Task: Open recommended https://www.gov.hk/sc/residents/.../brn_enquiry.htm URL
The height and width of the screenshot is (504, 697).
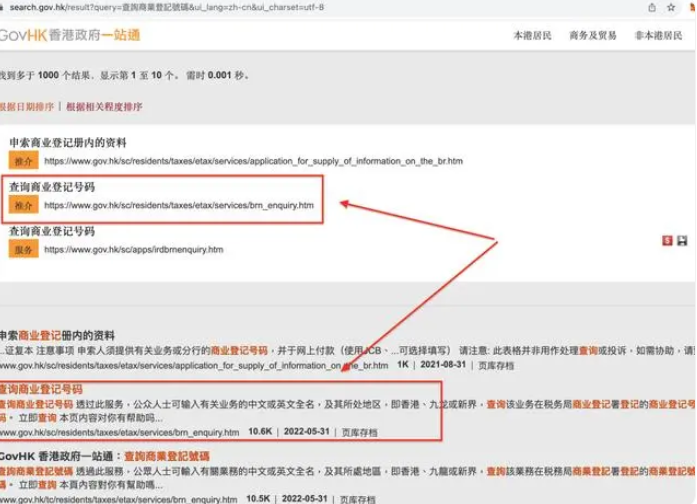Action: pos(179,205)
